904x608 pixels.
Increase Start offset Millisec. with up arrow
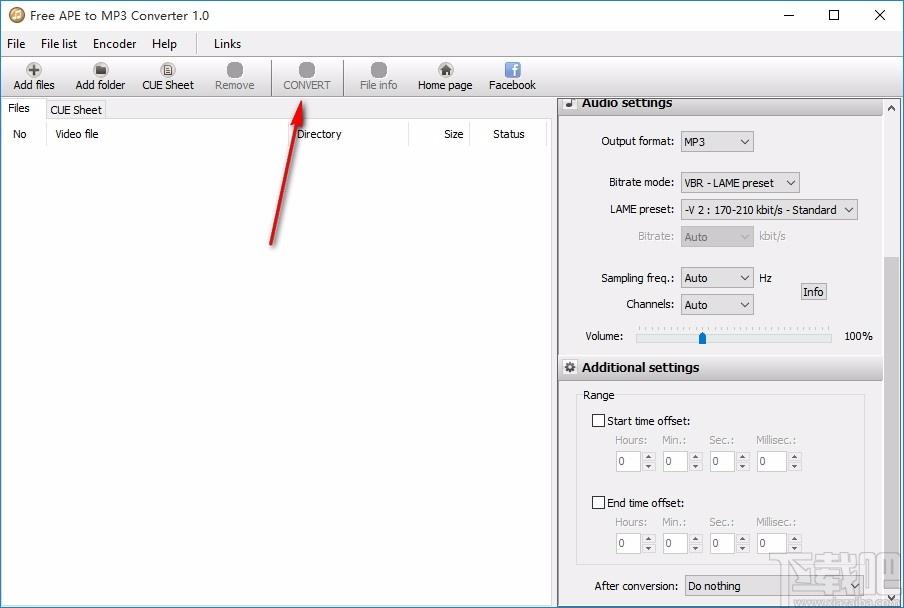coord(795,456)
